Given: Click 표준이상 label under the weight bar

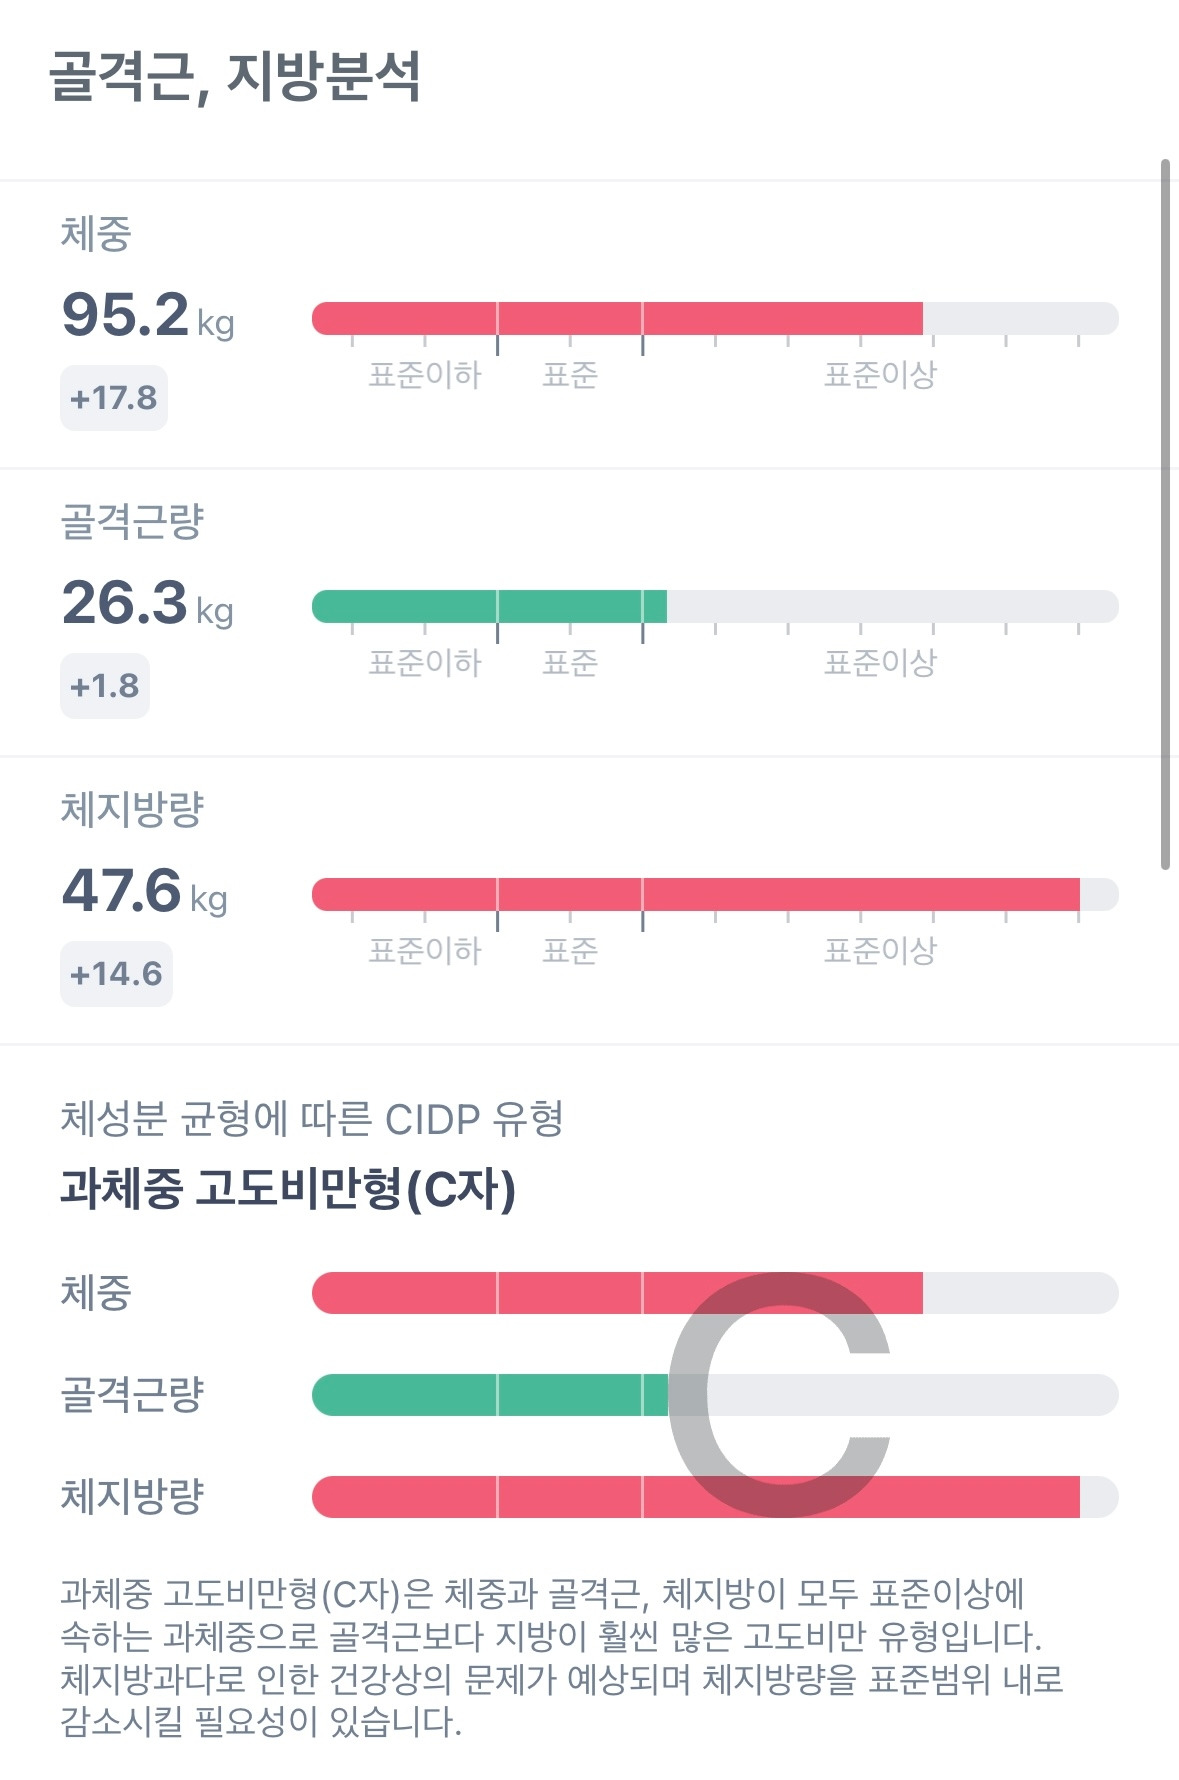Looking at the screenshot, I should click(880, 375).
